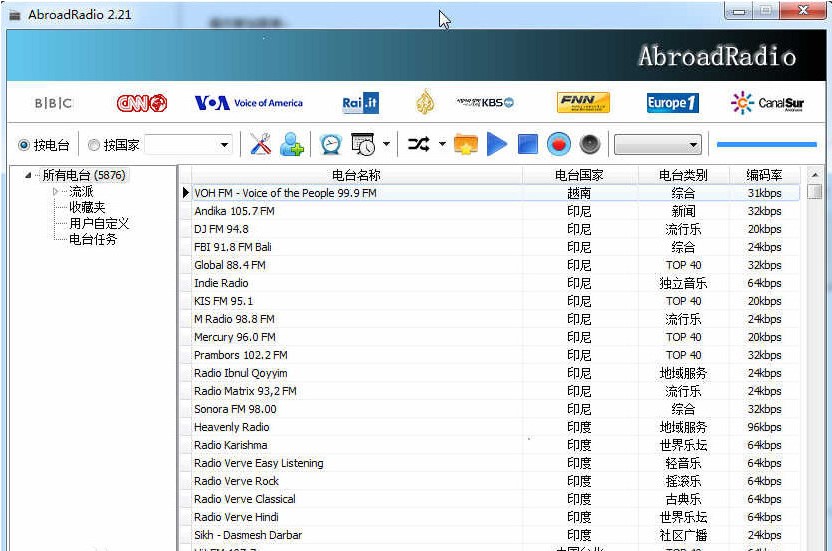Select 收藏夹 in the left tree
832x551 pixels.
coord(87,207)
